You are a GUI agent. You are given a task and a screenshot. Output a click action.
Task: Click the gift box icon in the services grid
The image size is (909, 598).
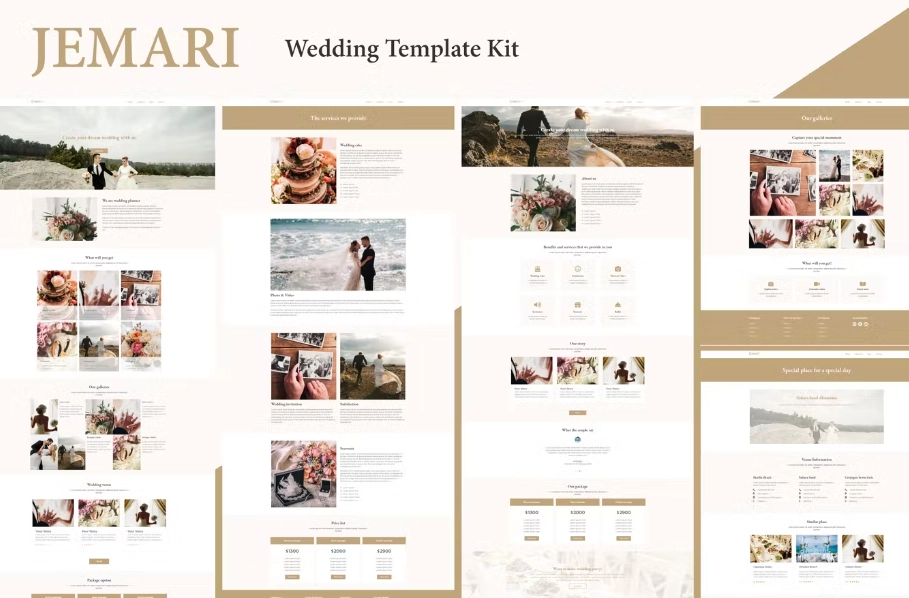pos(577,305)
